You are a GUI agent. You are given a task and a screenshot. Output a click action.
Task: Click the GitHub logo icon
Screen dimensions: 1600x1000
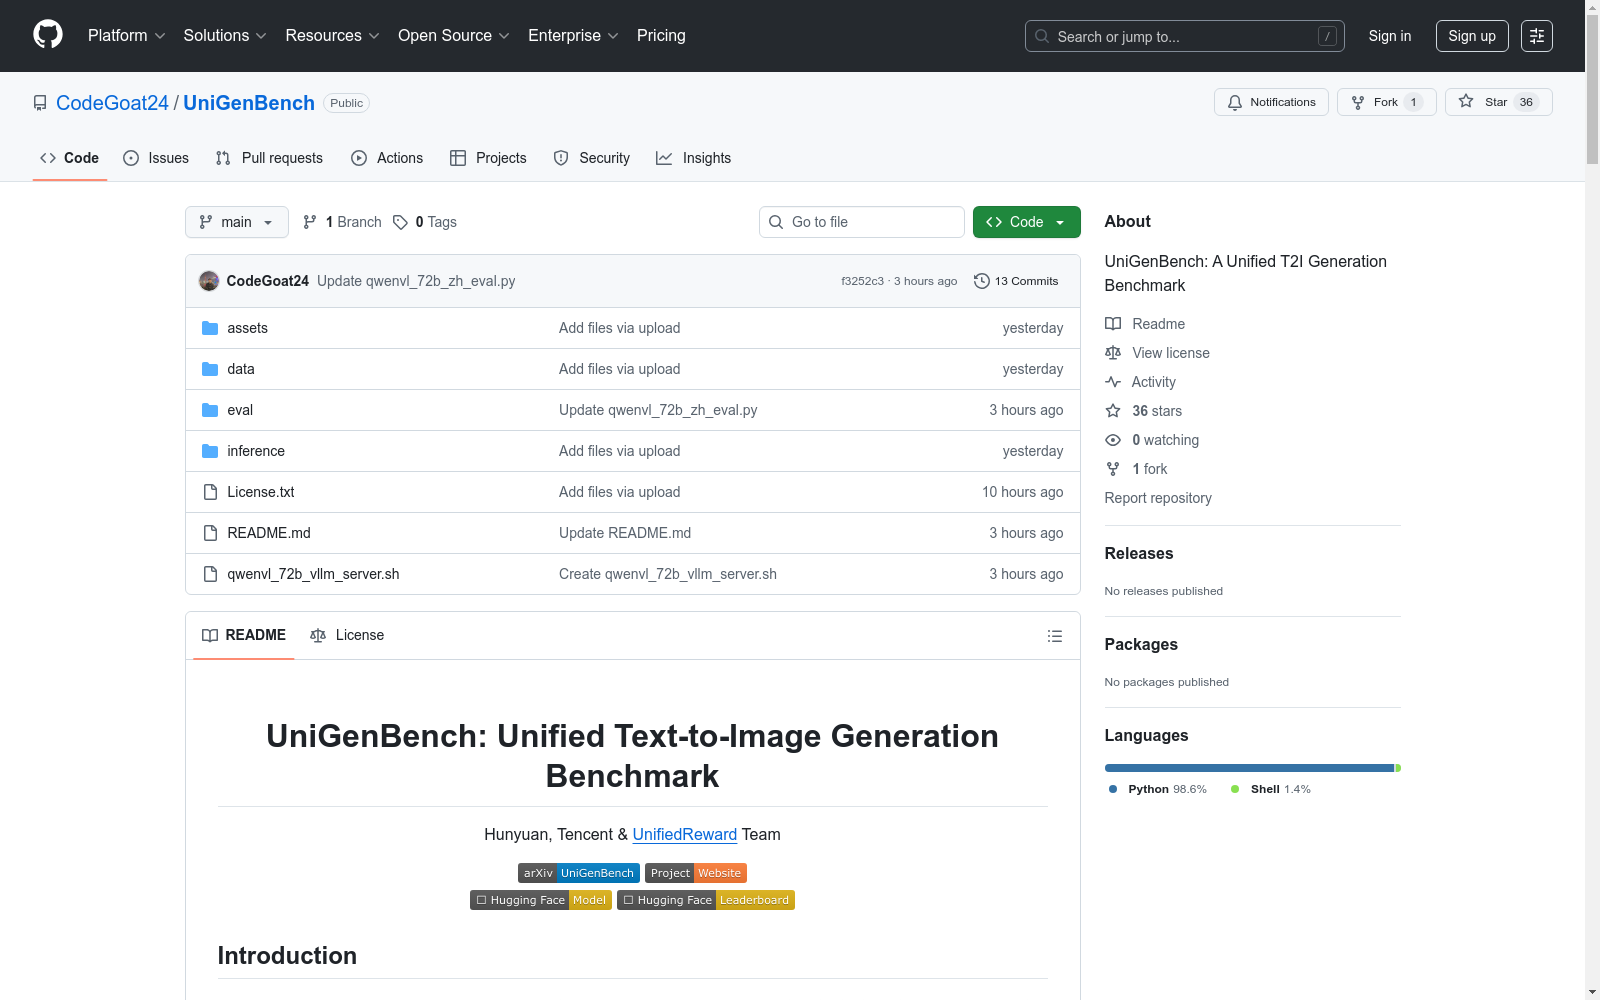48,35
